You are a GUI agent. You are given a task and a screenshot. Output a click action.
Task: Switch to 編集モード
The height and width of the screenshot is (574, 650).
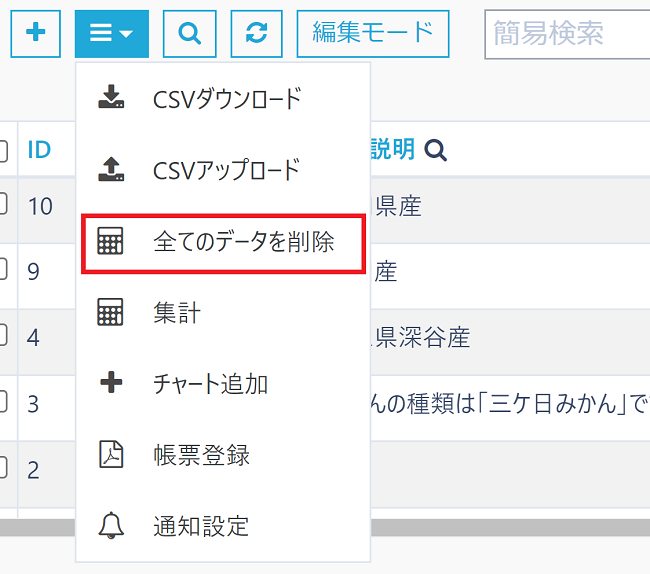(372, 33)
